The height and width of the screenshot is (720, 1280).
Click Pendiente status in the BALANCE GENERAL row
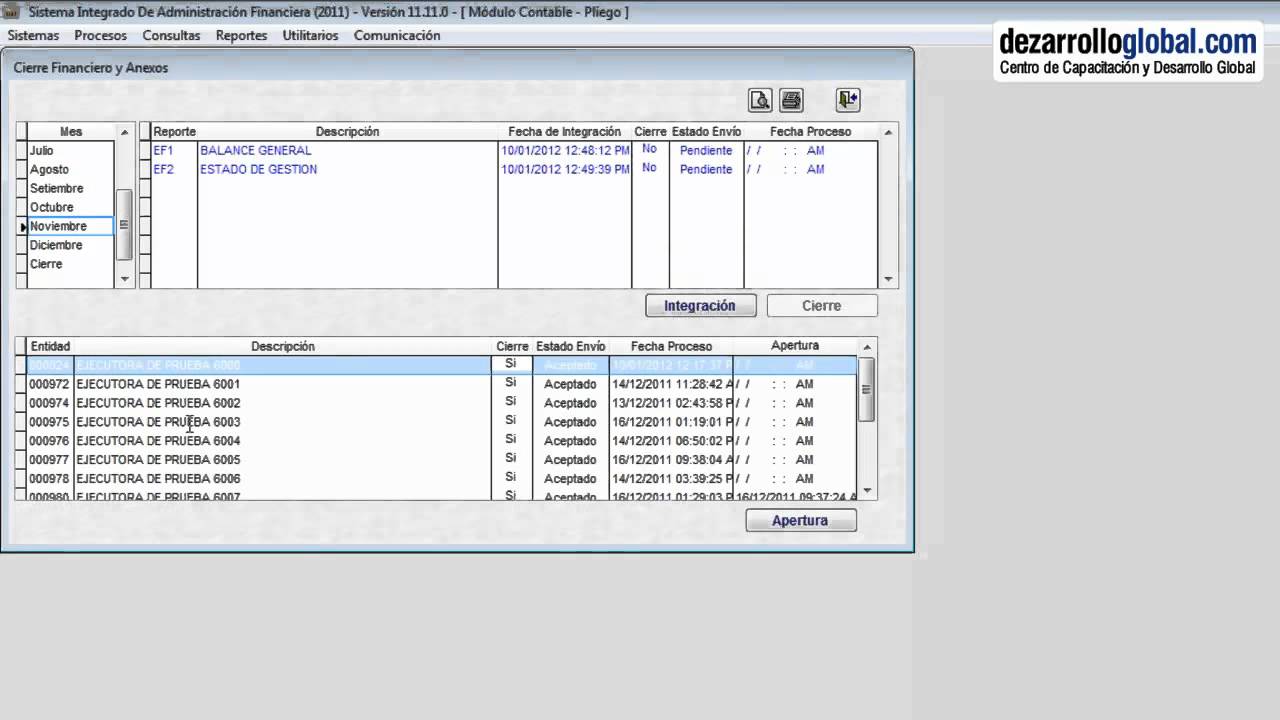pos(706,151)
